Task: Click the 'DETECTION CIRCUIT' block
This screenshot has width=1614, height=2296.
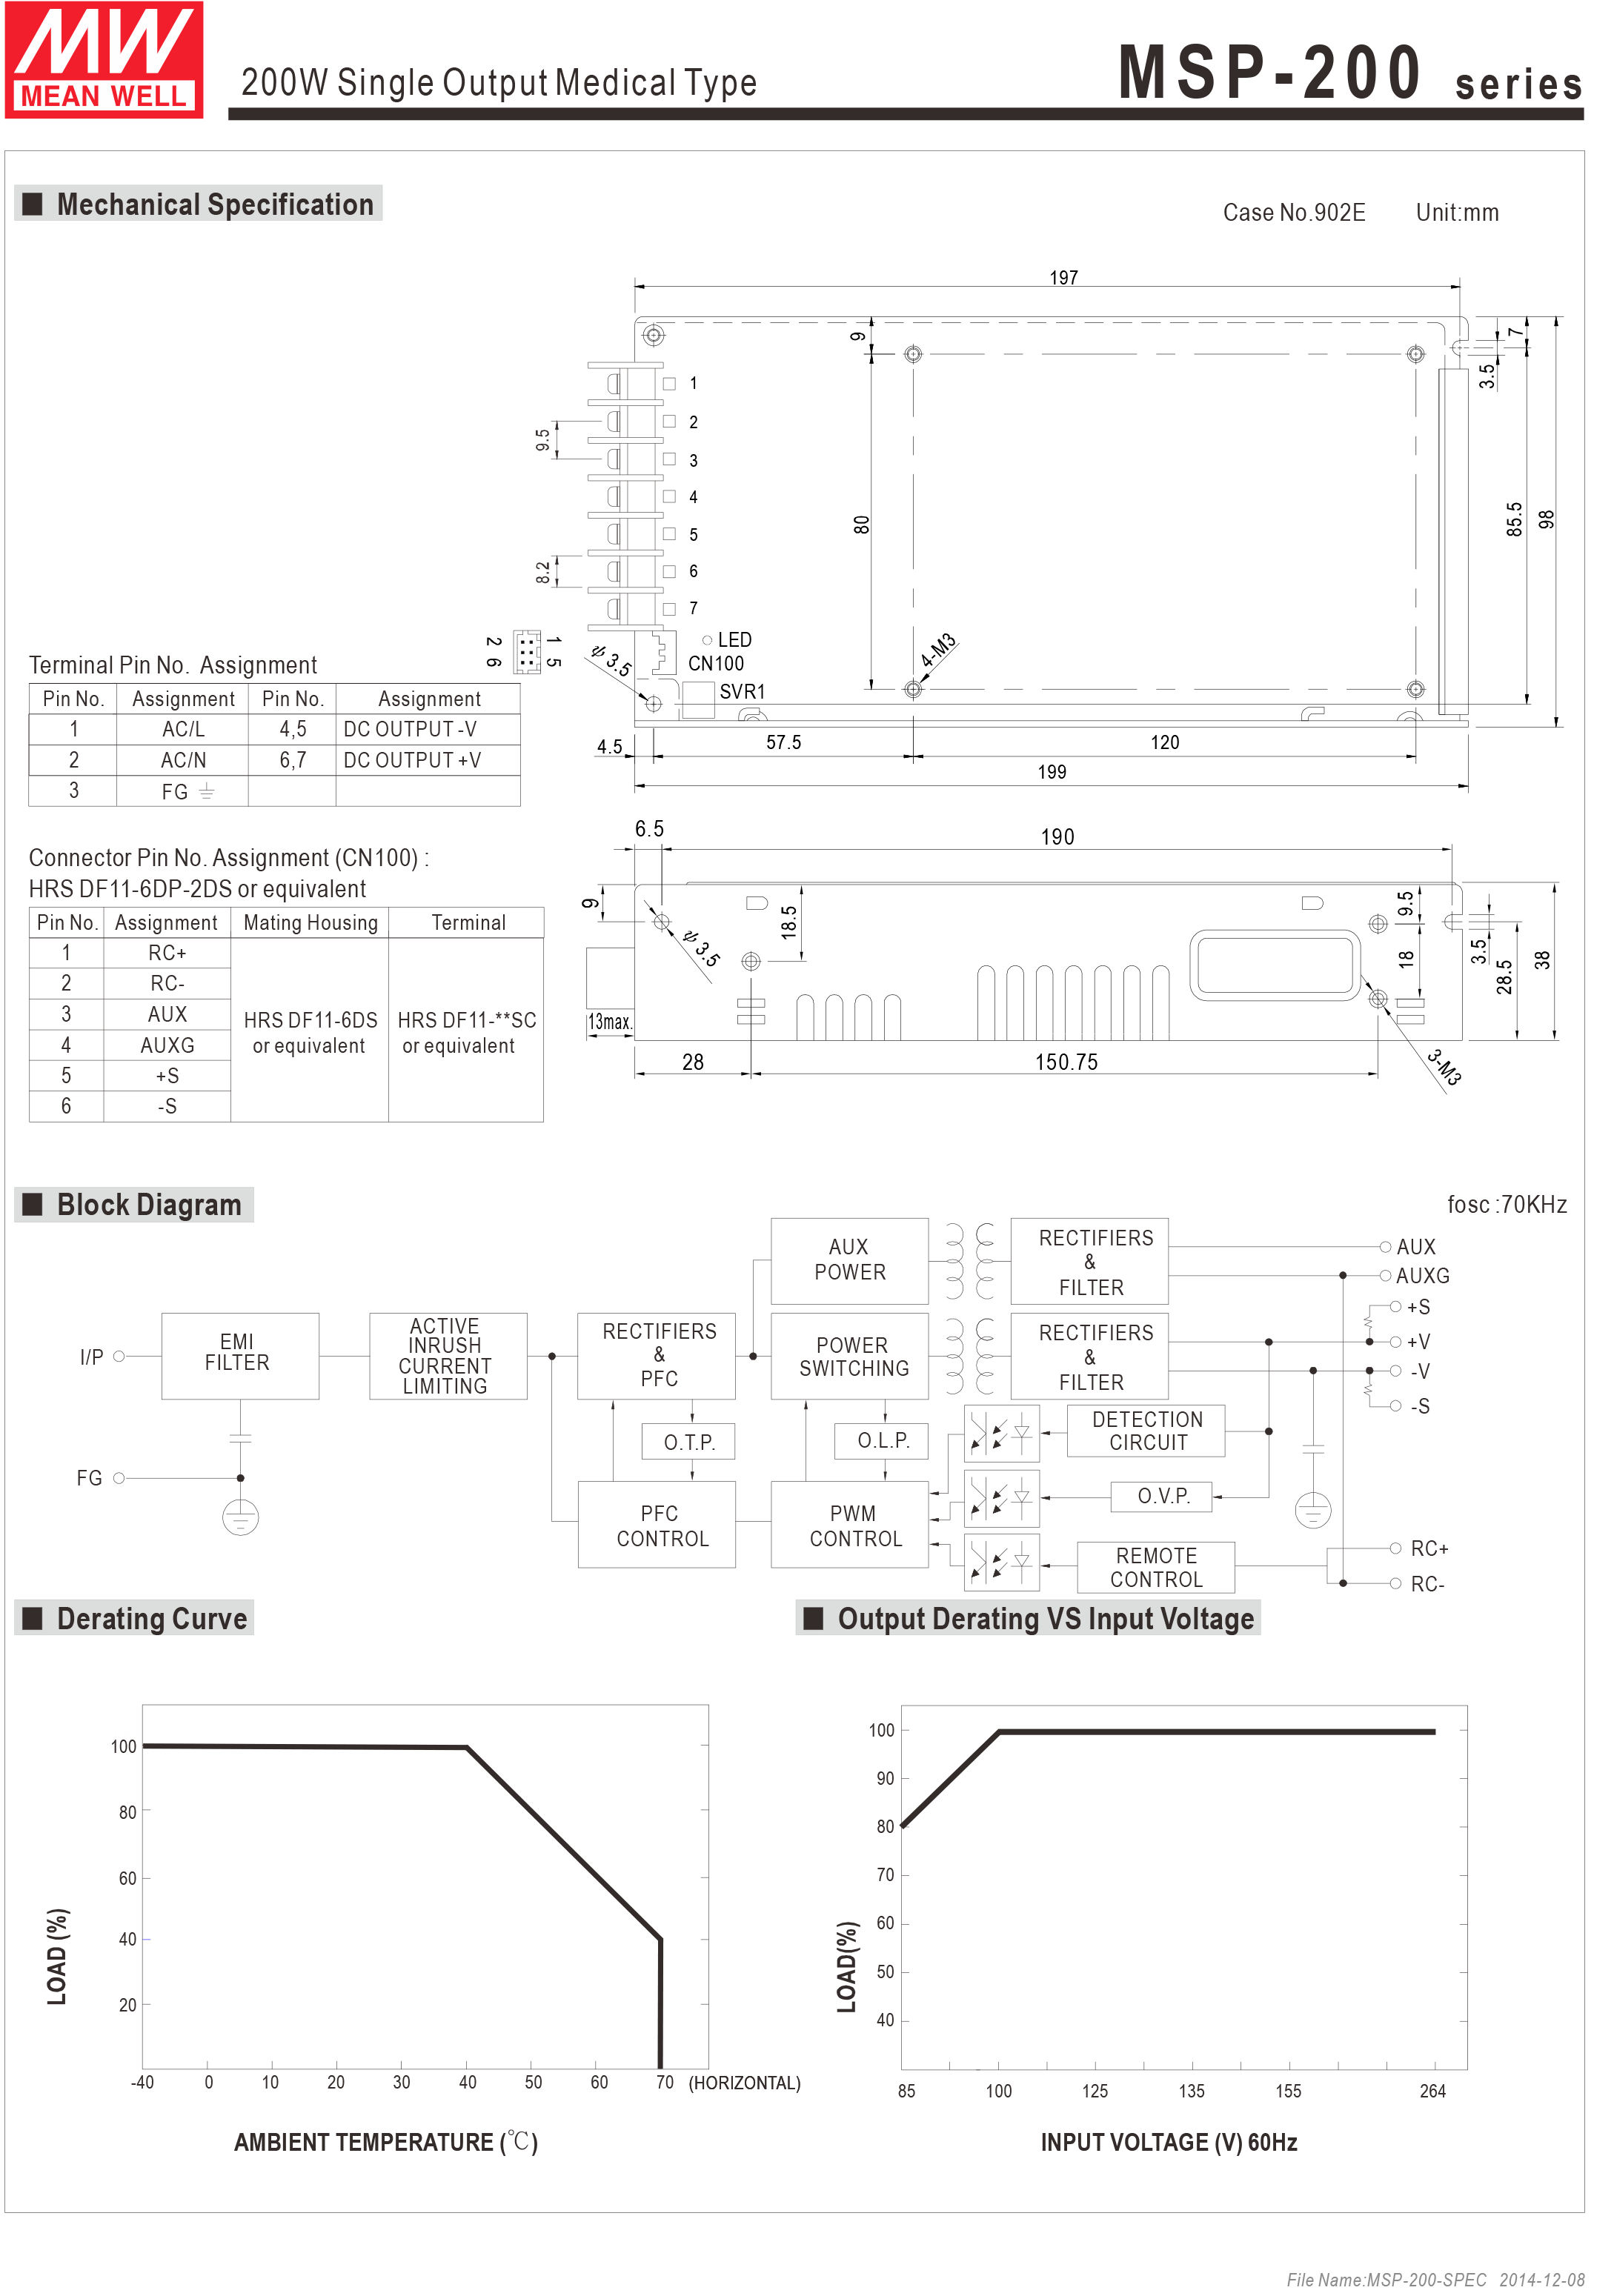Action: pos(1146,1431)
